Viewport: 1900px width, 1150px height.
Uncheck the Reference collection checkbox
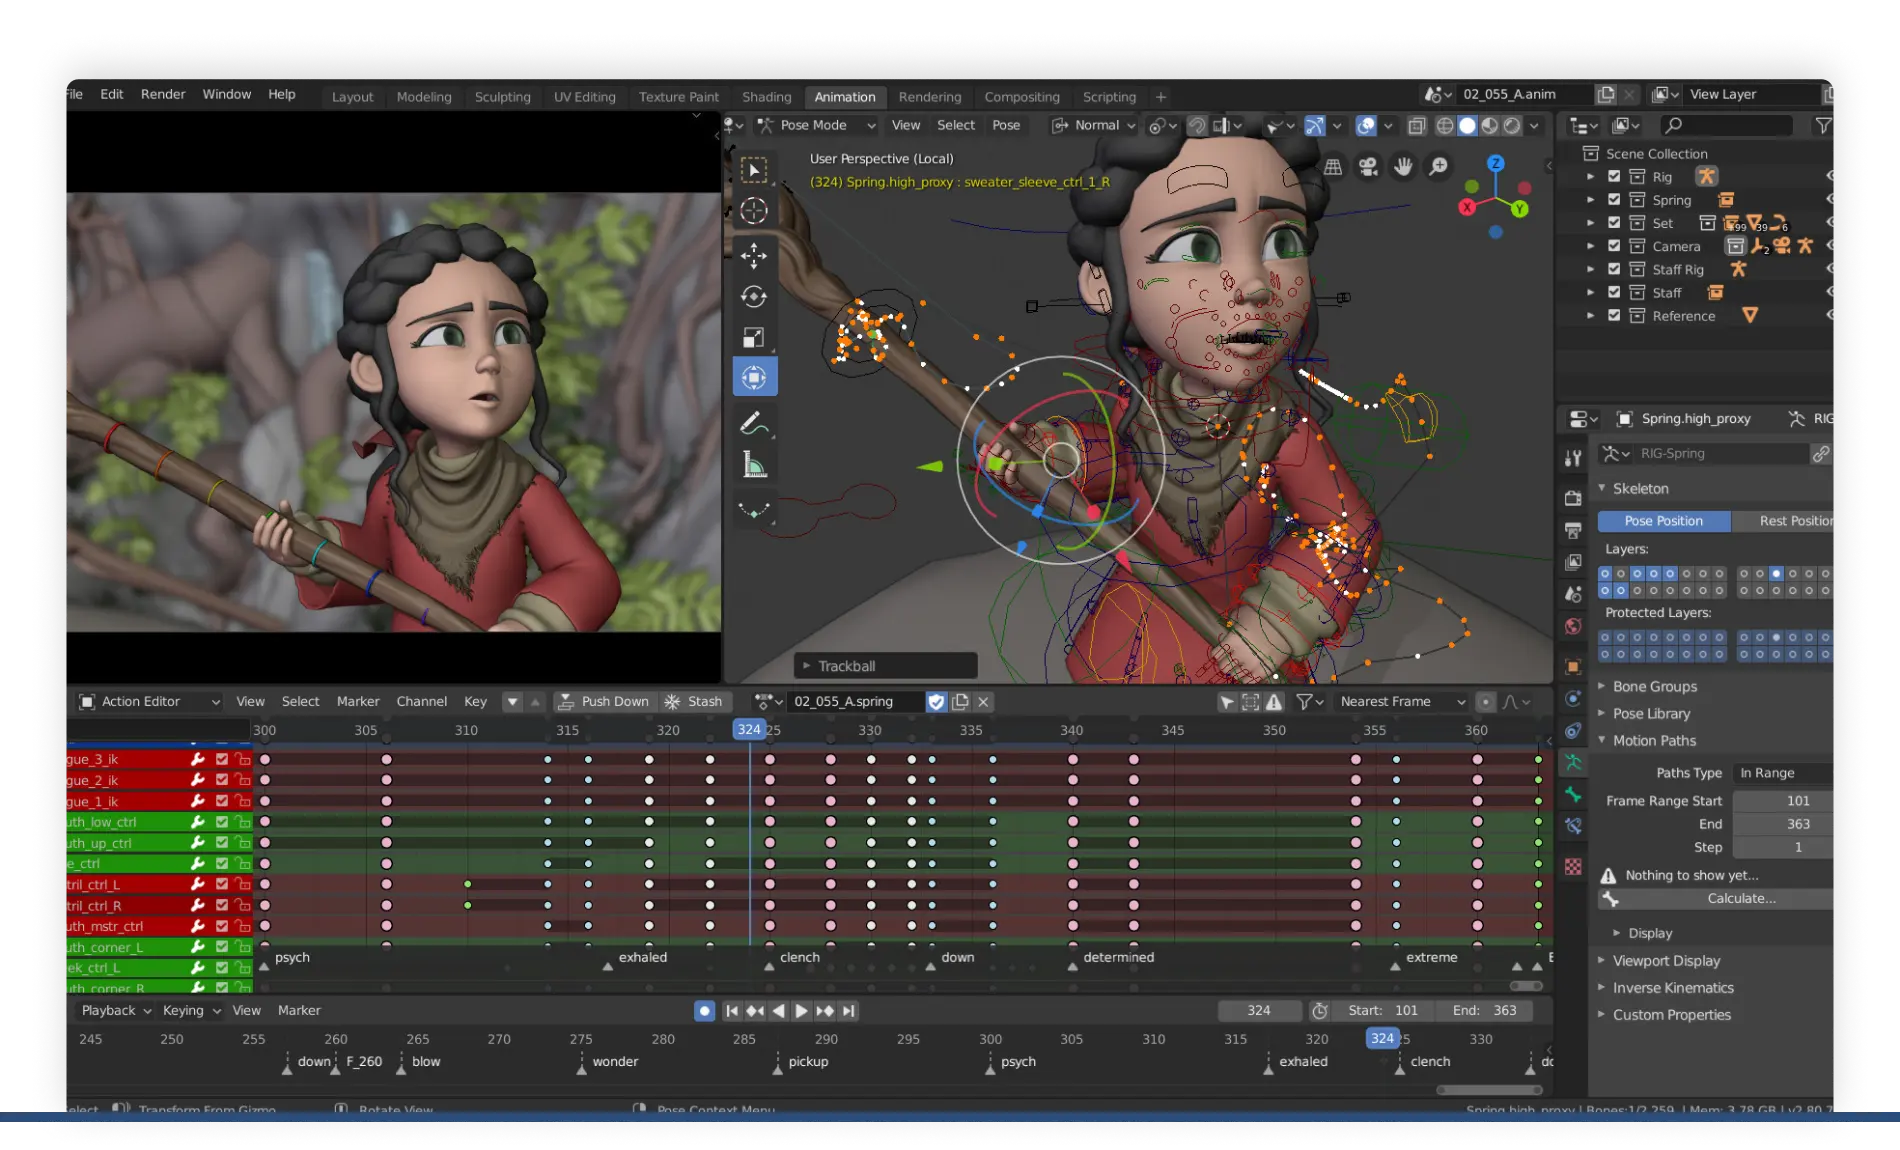click(1613, 315)
